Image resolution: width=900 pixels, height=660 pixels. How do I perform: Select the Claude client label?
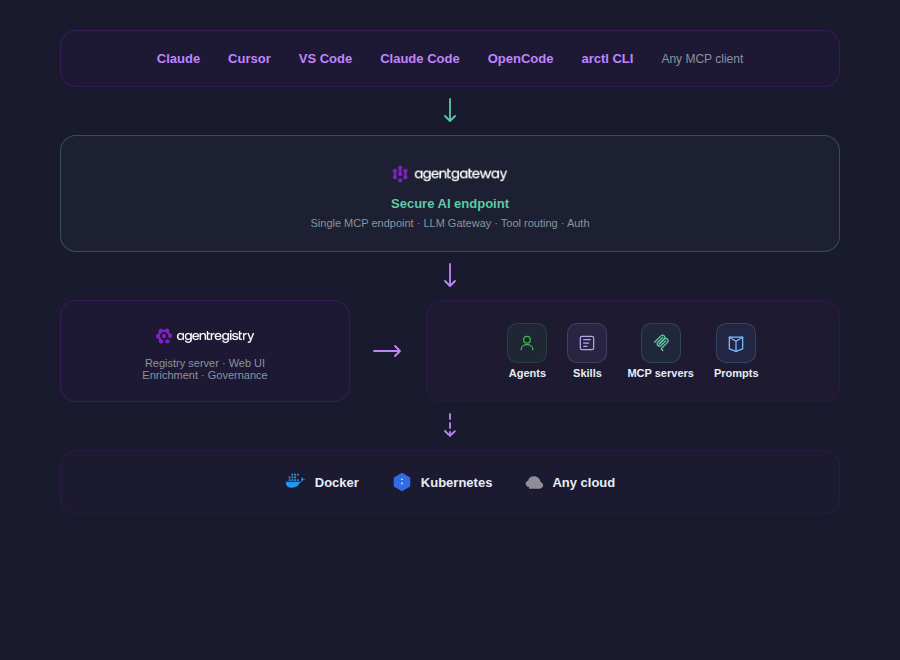pyautogui.click(x=179, y=59)
